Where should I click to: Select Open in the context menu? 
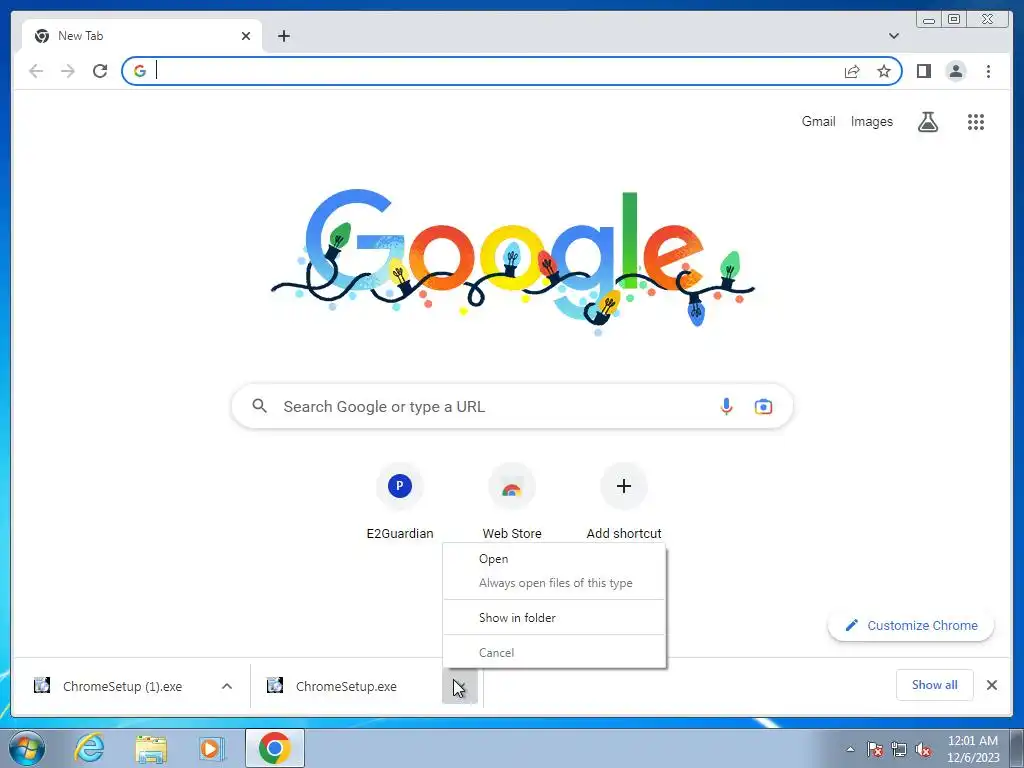pyautogui.click(x=554, y=559)
